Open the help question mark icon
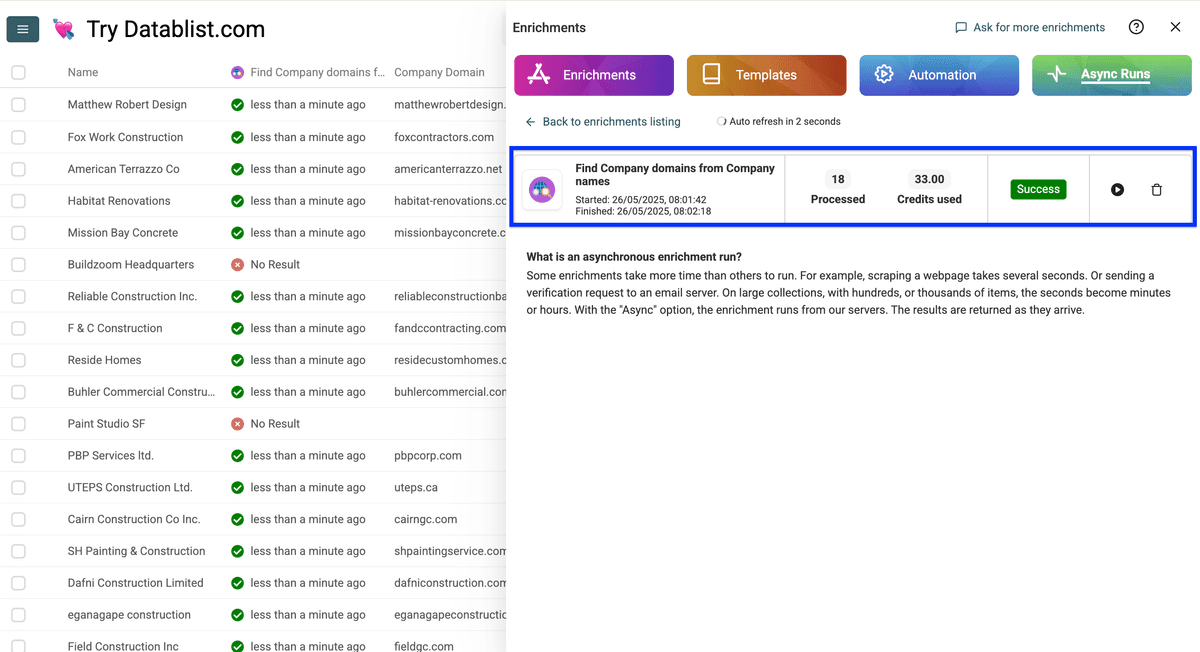 1136,27
